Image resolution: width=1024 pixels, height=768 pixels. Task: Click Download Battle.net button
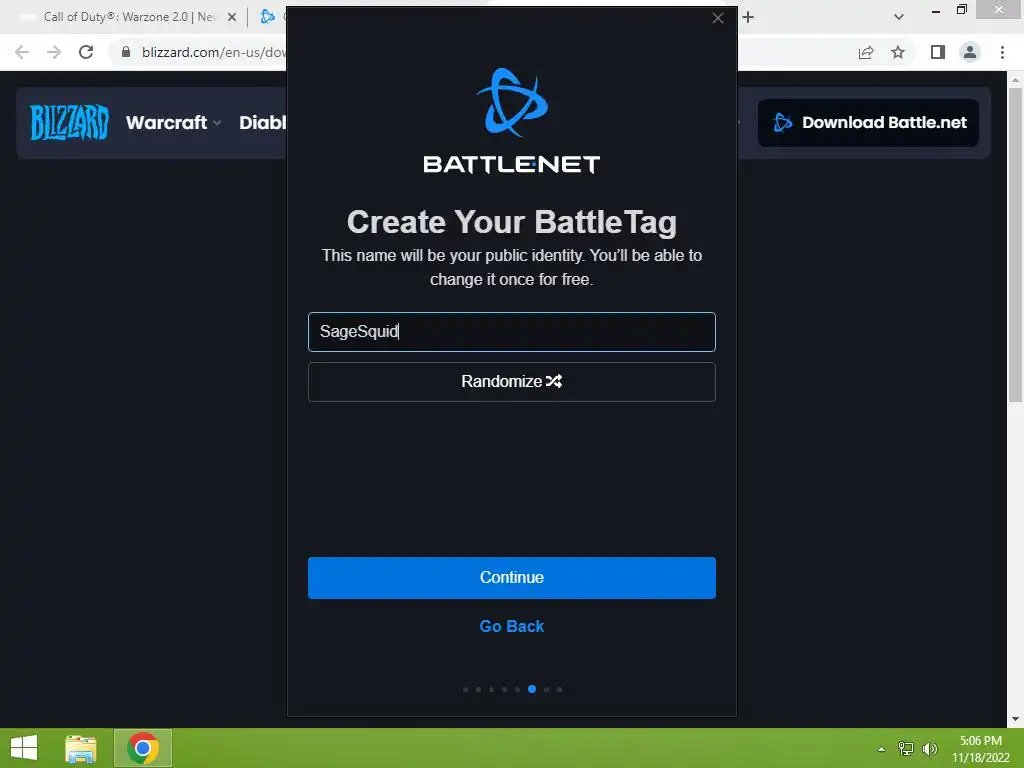(868, 123)
